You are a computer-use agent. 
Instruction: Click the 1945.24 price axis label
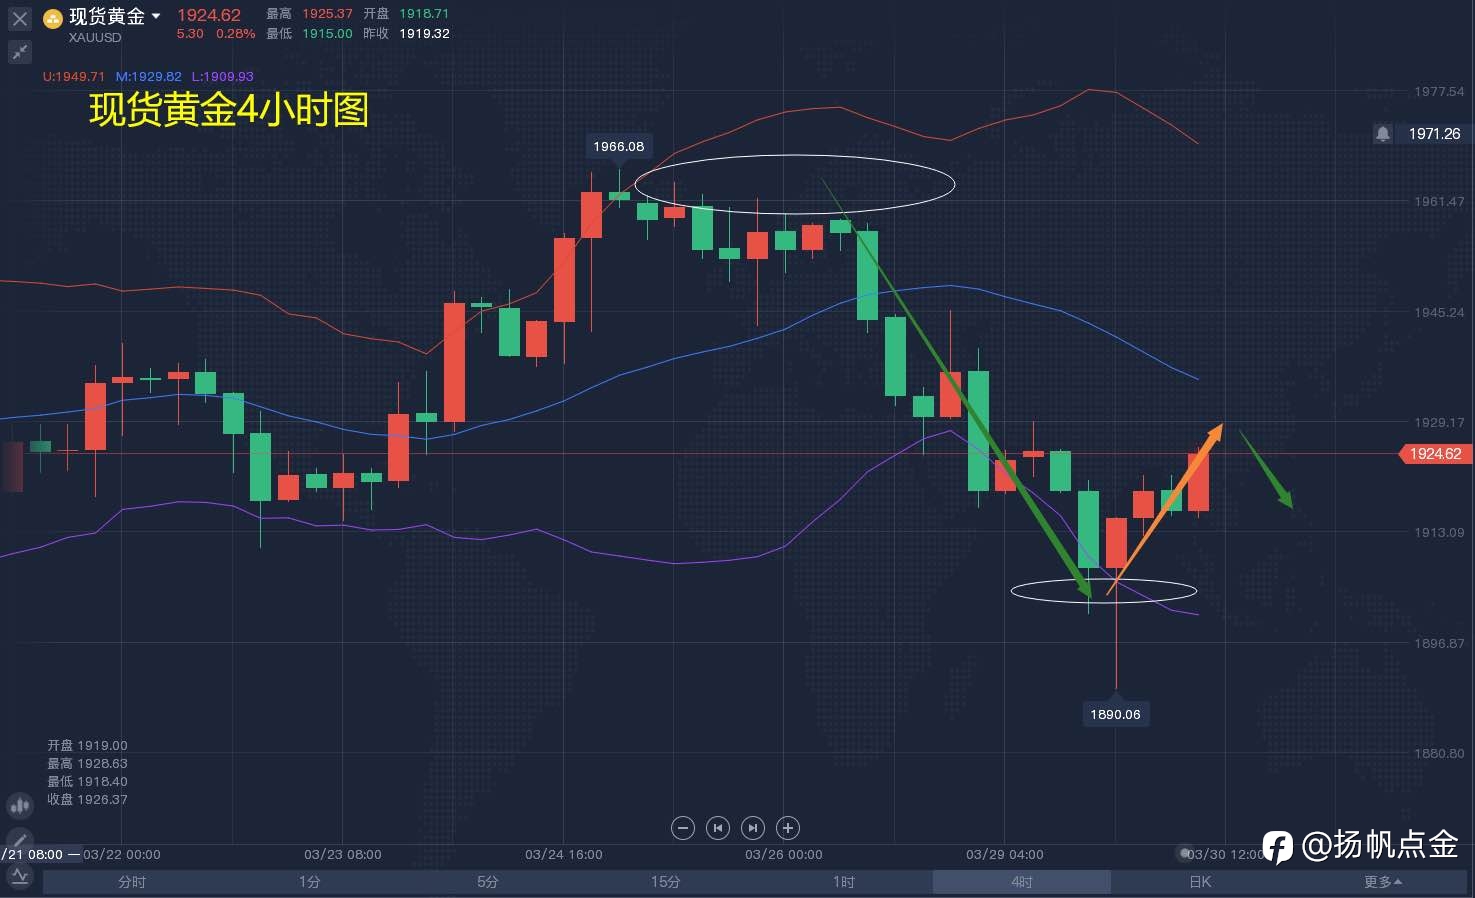click(x=1439, y=312)
